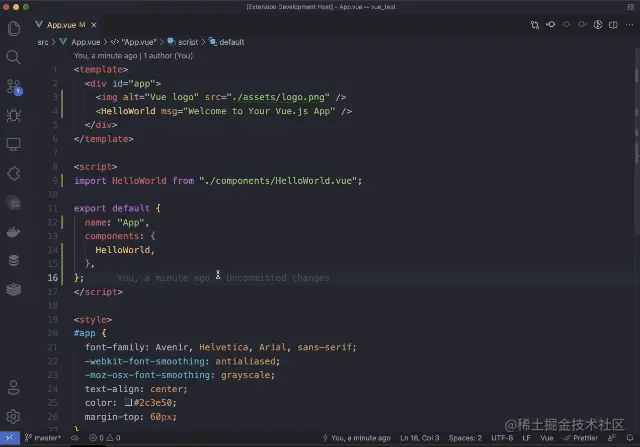Click the compare changes icon in editor toolbar

tap(535, 25)
